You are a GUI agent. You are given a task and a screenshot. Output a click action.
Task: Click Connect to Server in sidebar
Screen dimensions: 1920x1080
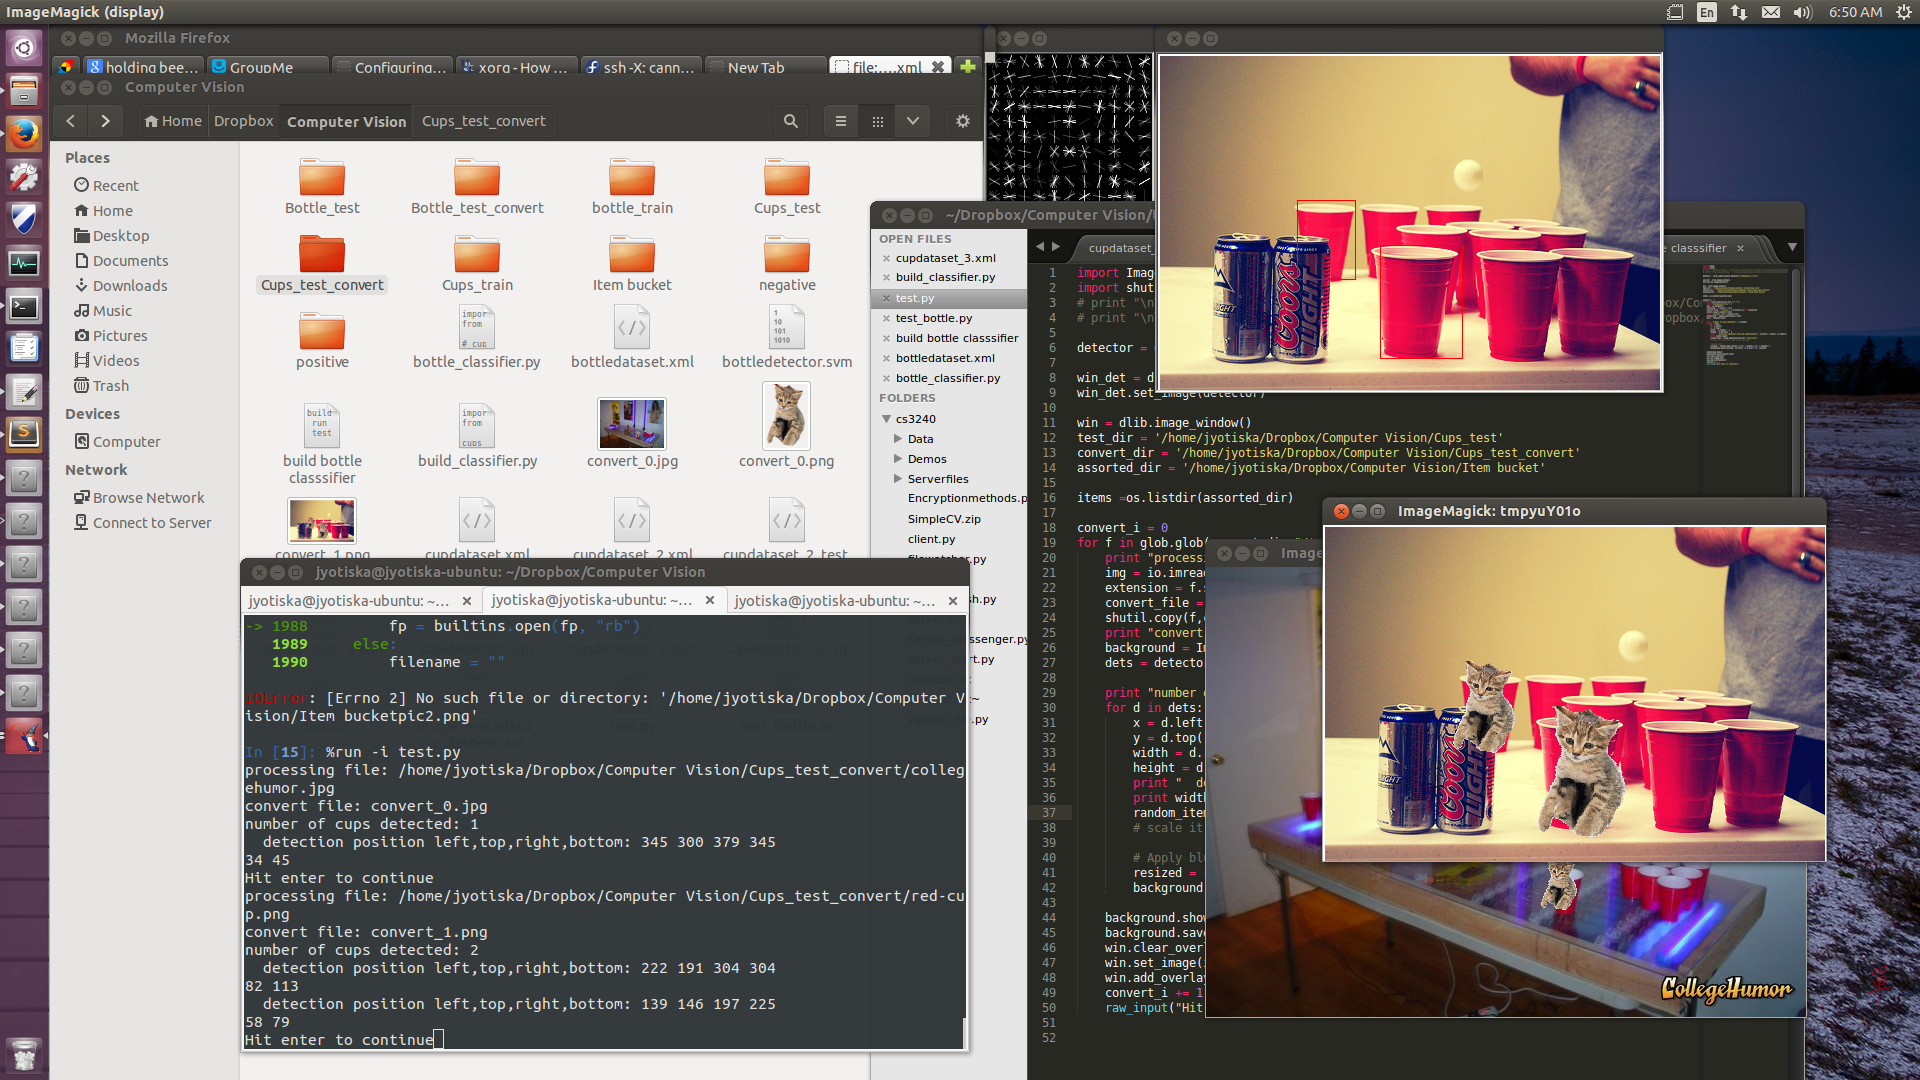(152, 523)
